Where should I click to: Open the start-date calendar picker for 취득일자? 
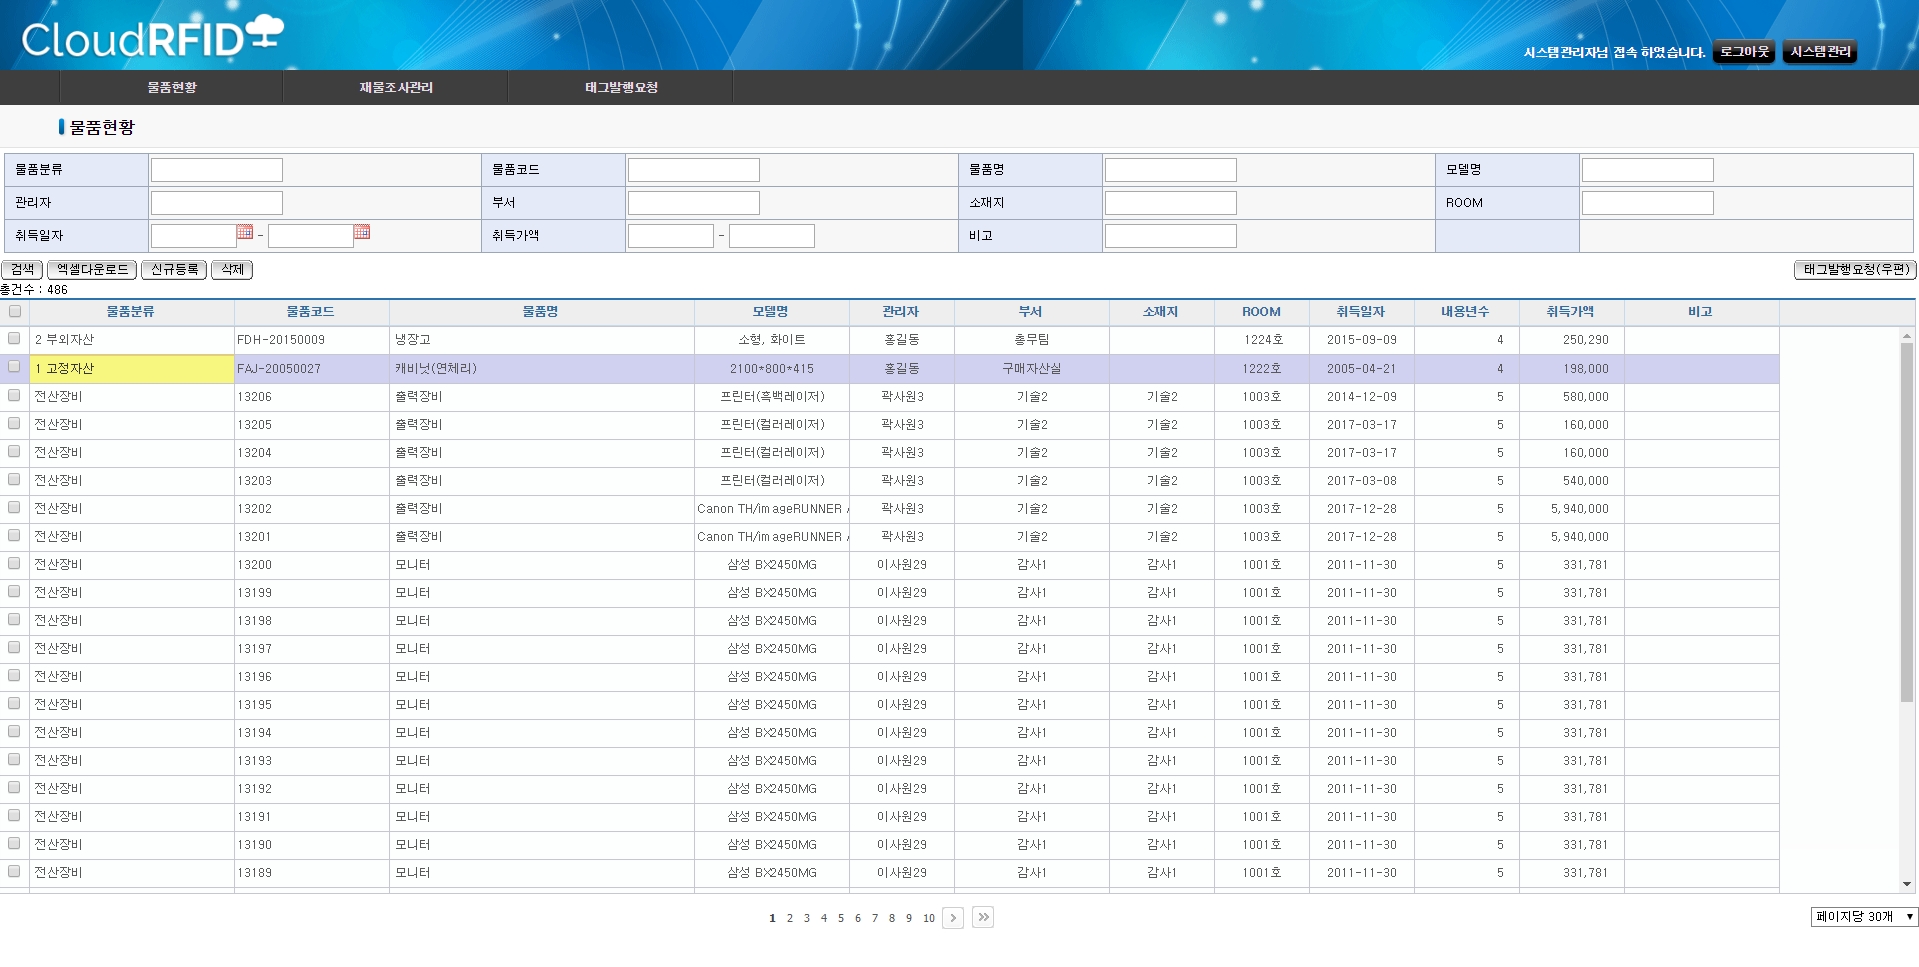[245, 232]
